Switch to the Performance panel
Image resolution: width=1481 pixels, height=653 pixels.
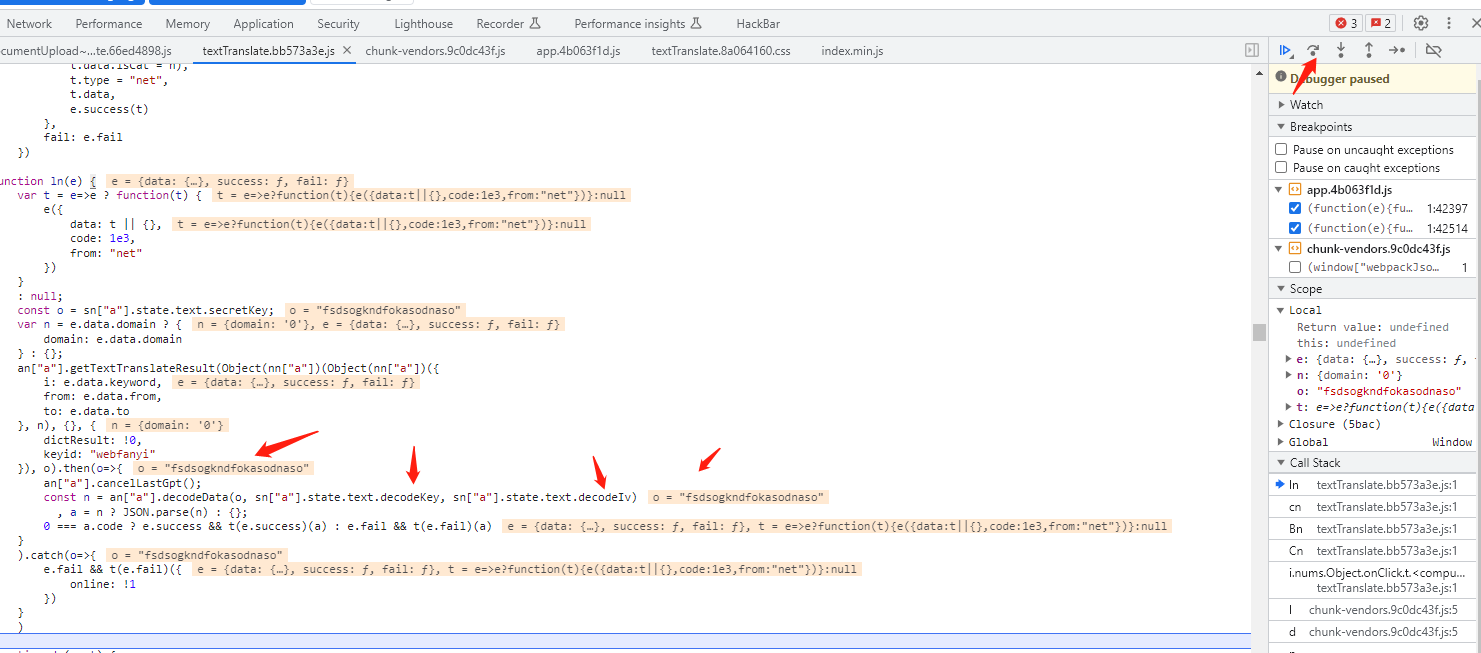coord(109,23)
